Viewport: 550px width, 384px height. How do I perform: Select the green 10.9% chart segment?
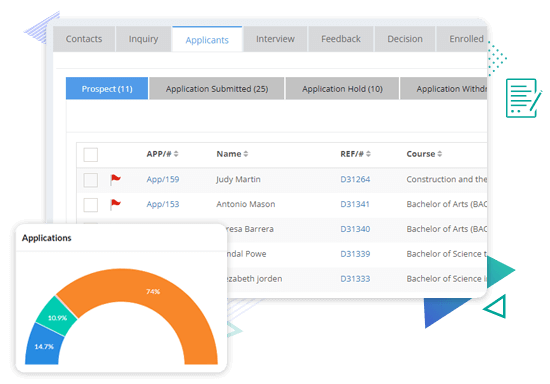(x=57, y=317)
